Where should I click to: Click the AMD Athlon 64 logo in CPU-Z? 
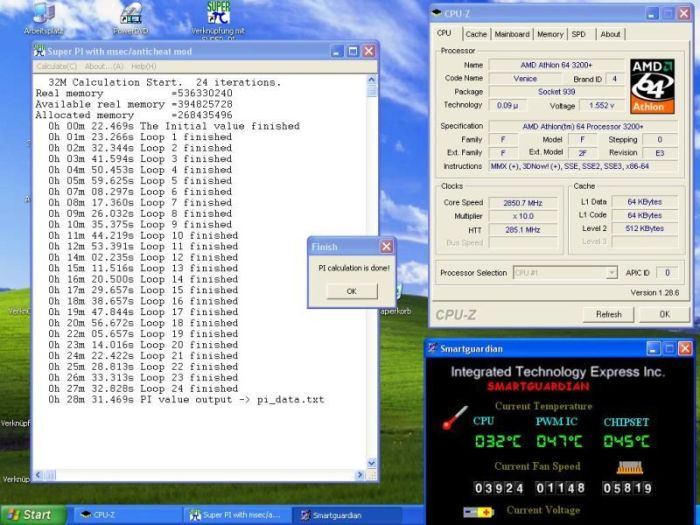pyautogui.click(x=652, y=87)
